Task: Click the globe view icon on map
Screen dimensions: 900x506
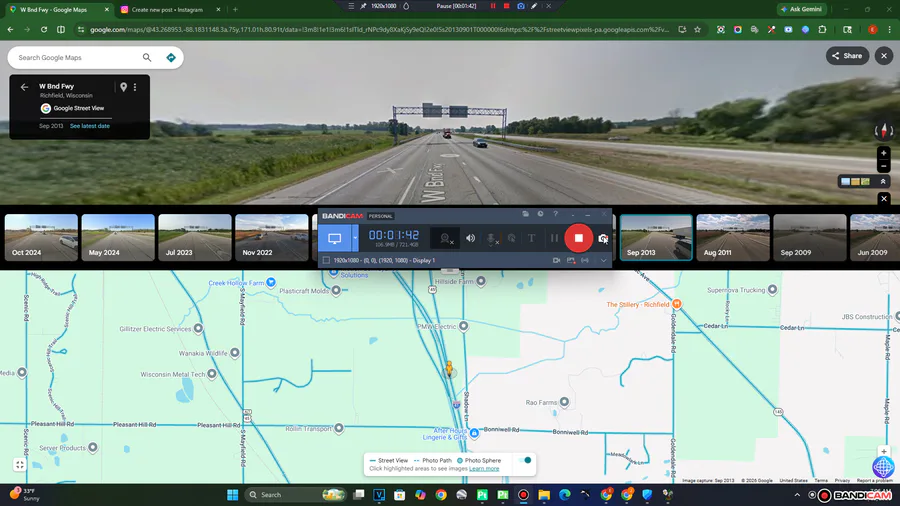Action: tap(883, 468)
